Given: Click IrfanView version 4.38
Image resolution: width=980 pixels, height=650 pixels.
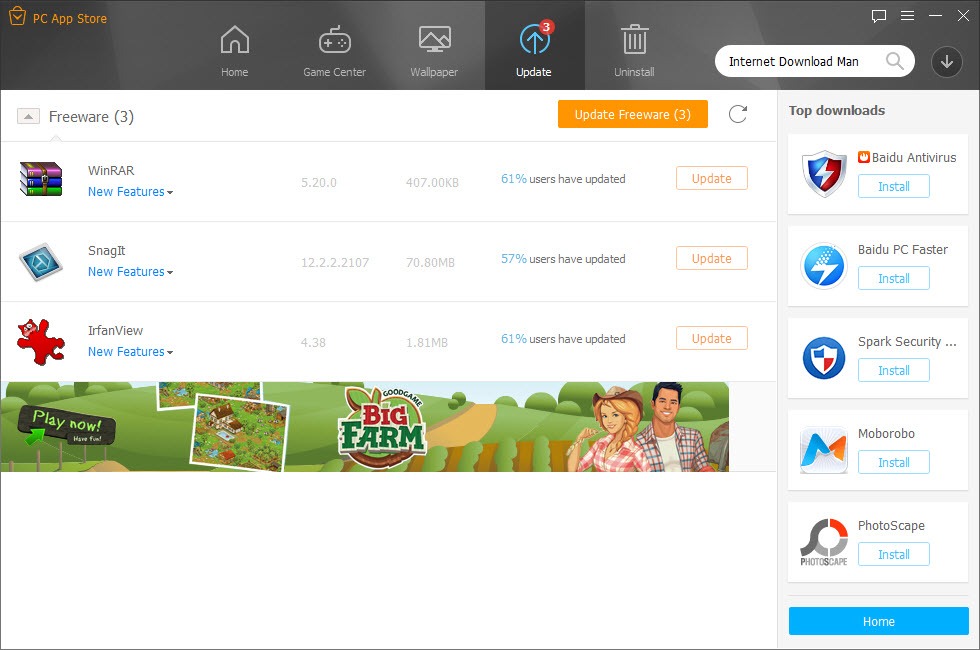Looking at the screenshot, I should click(313, 342).
